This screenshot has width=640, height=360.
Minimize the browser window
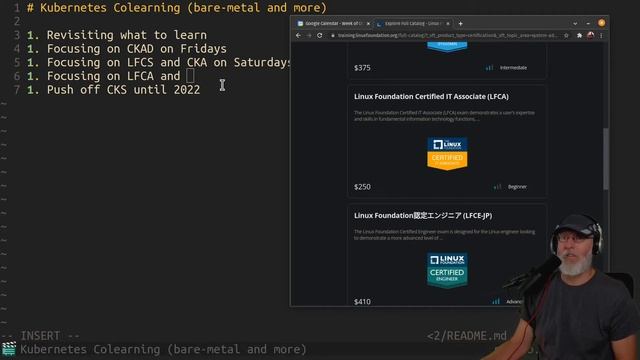coord(588,24)
